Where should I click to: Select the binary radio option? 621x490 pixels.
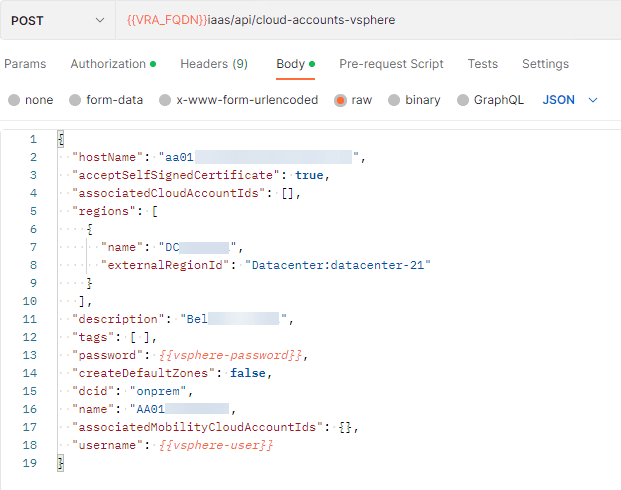click(394, 100)
